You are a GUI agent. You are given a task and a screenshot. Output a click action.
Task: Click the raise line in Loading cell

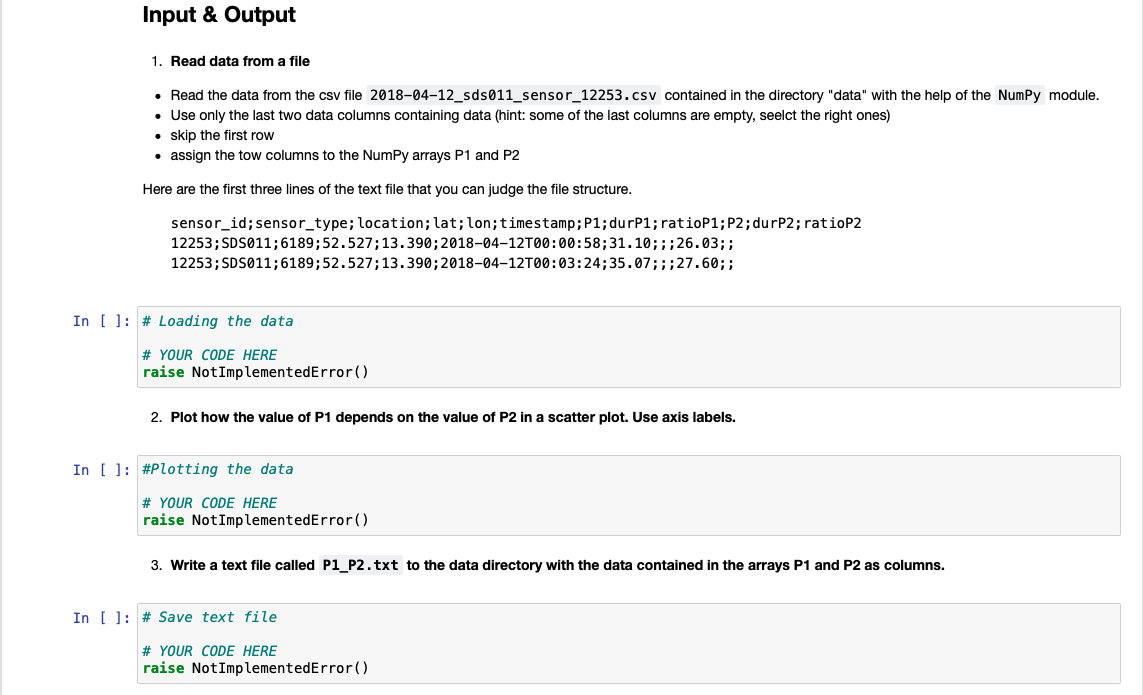pyautogui.click(x=255, y=372)
